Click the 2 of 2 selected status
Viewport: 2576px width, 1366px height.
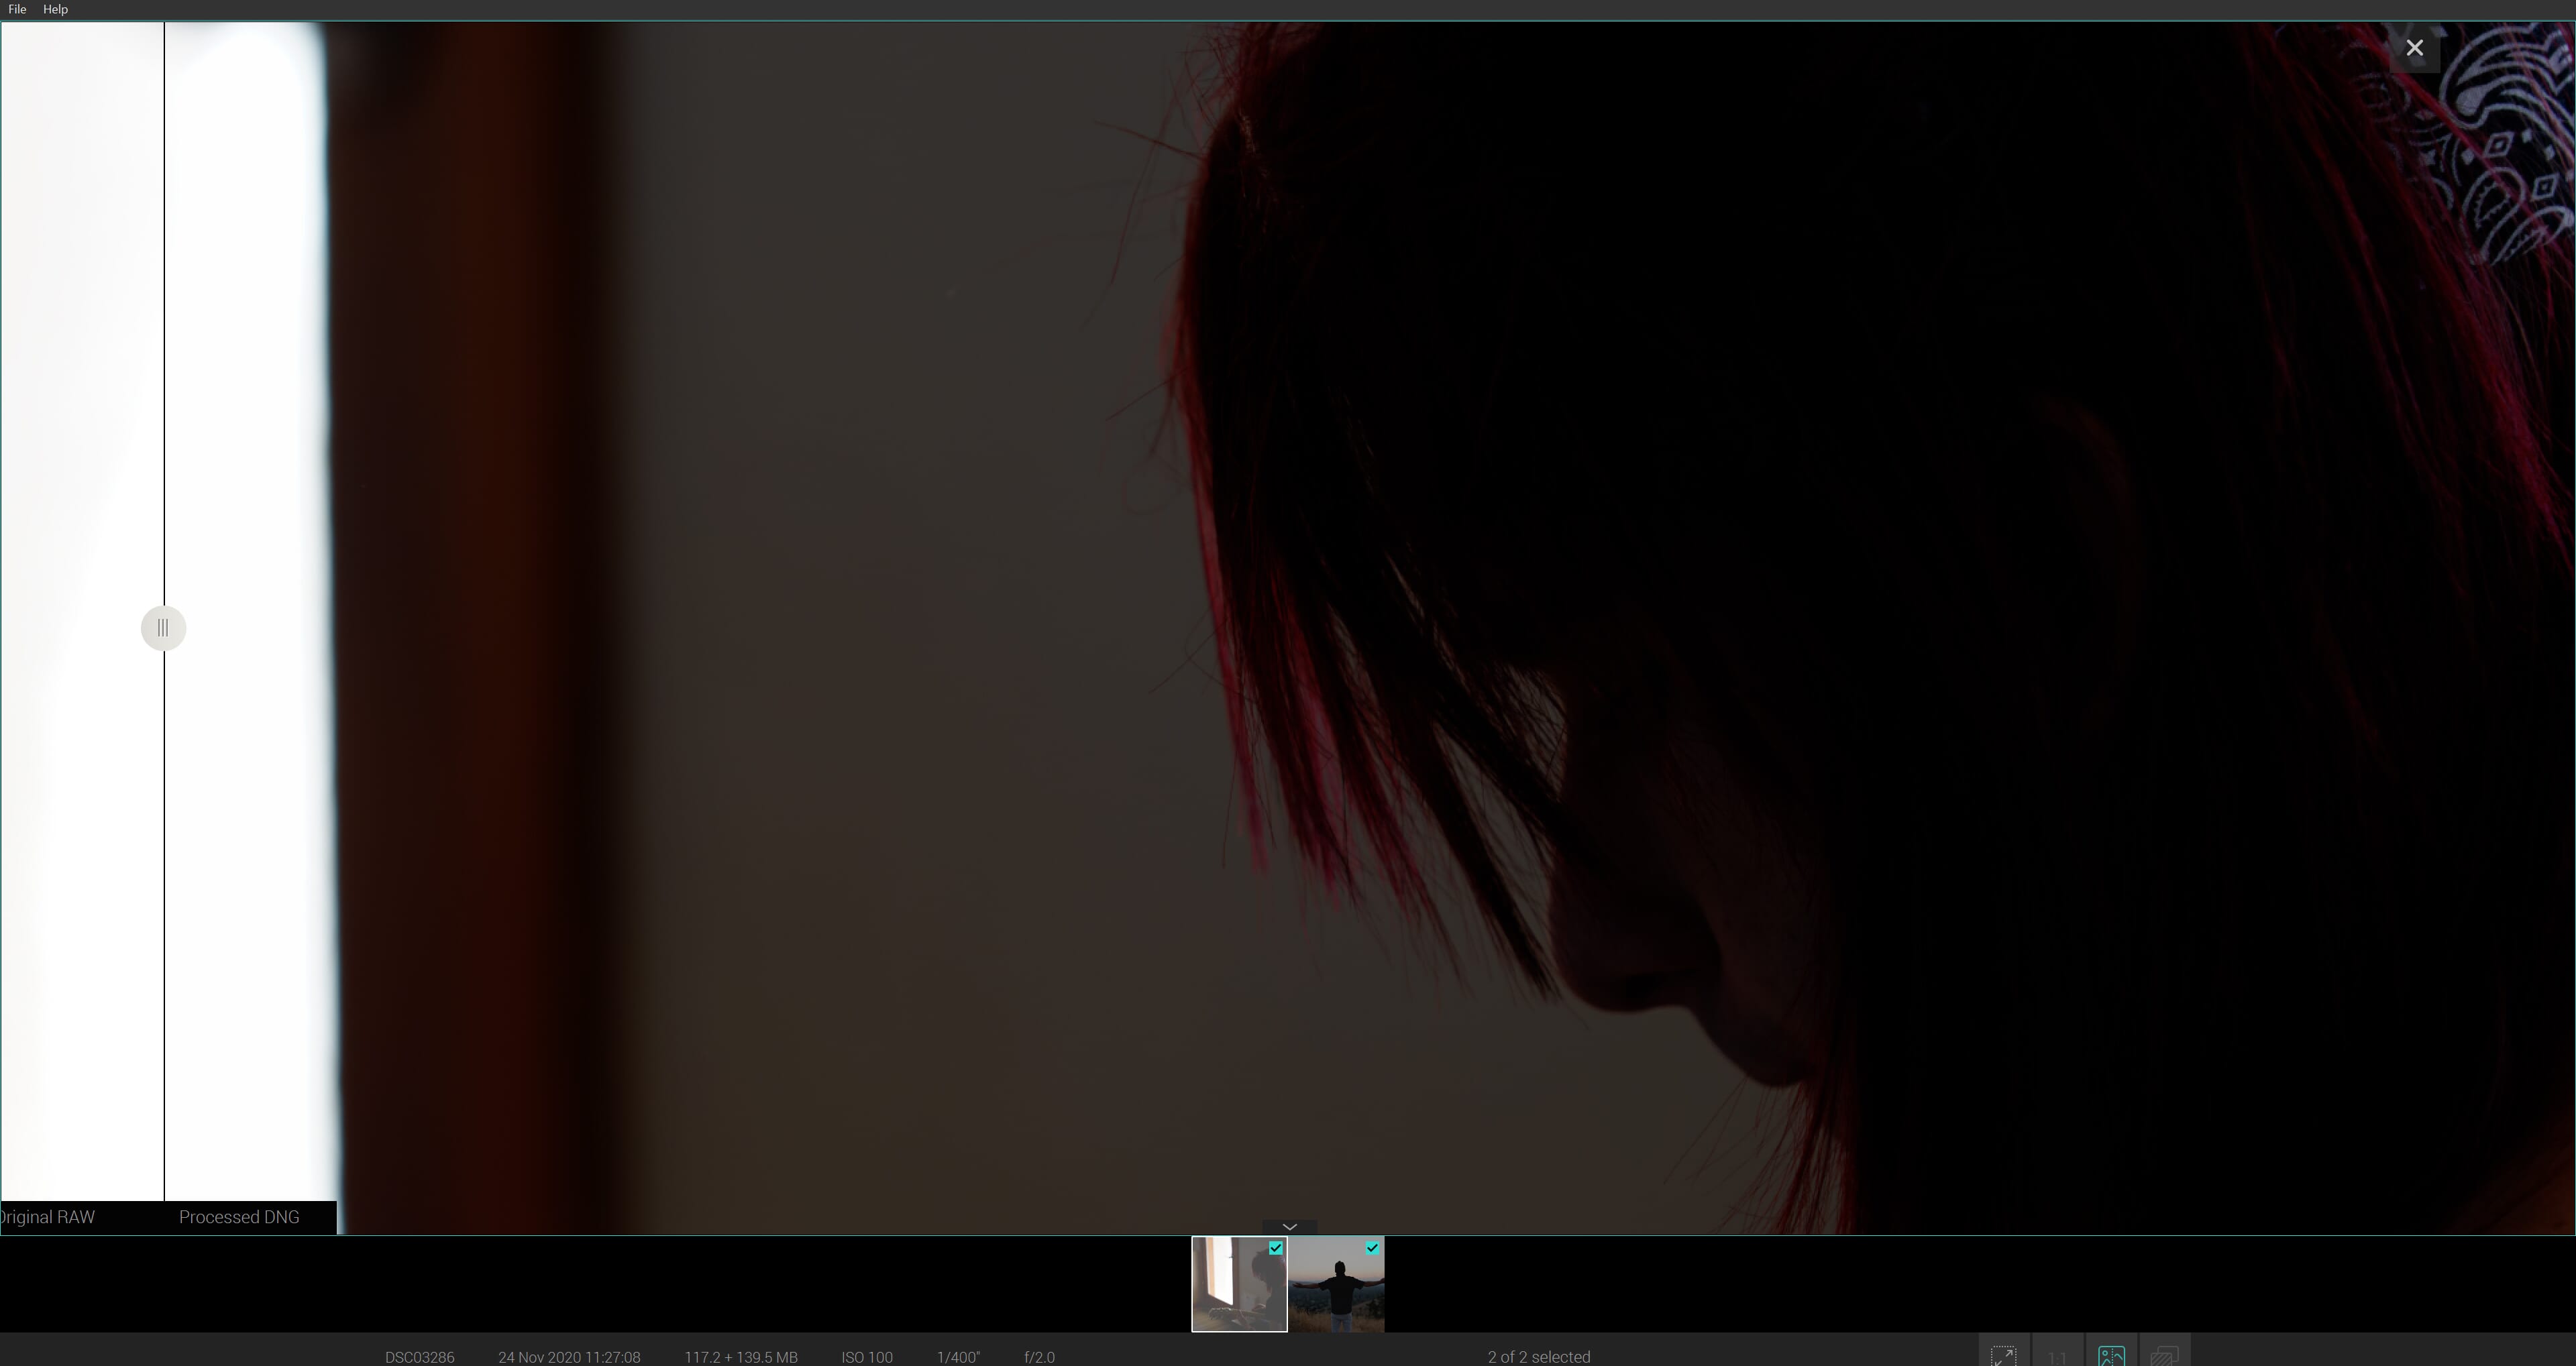(x=1538, y=1357)
